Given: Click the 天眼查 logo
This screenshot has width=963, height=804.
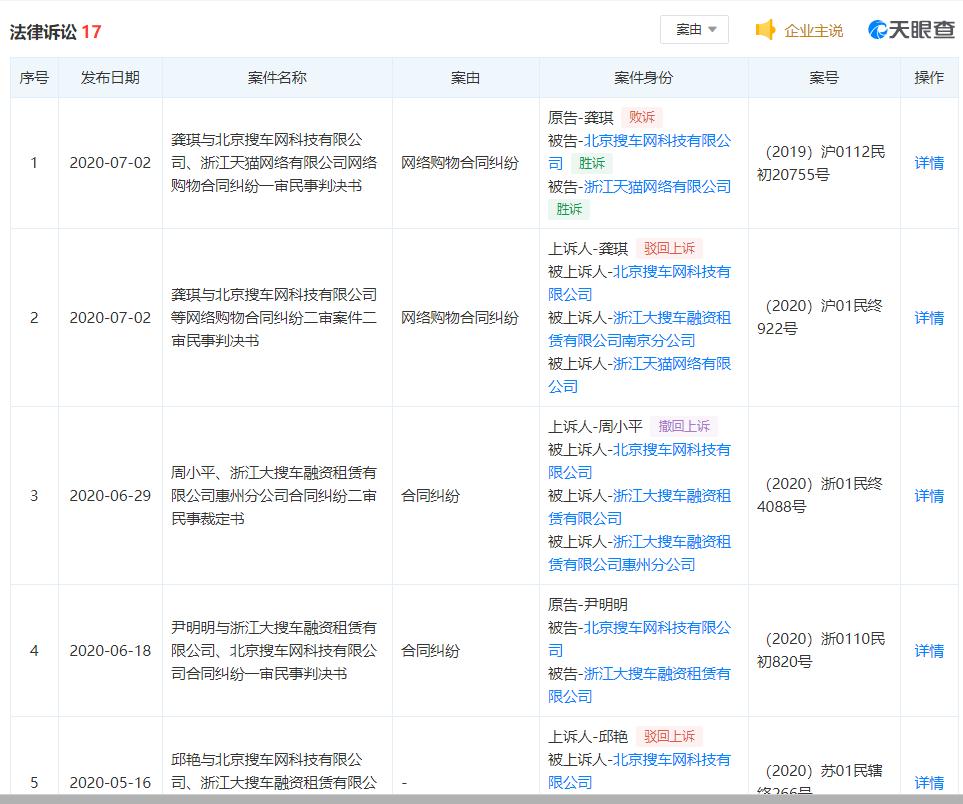Looking at the screenshot, I should coord(911,29).
